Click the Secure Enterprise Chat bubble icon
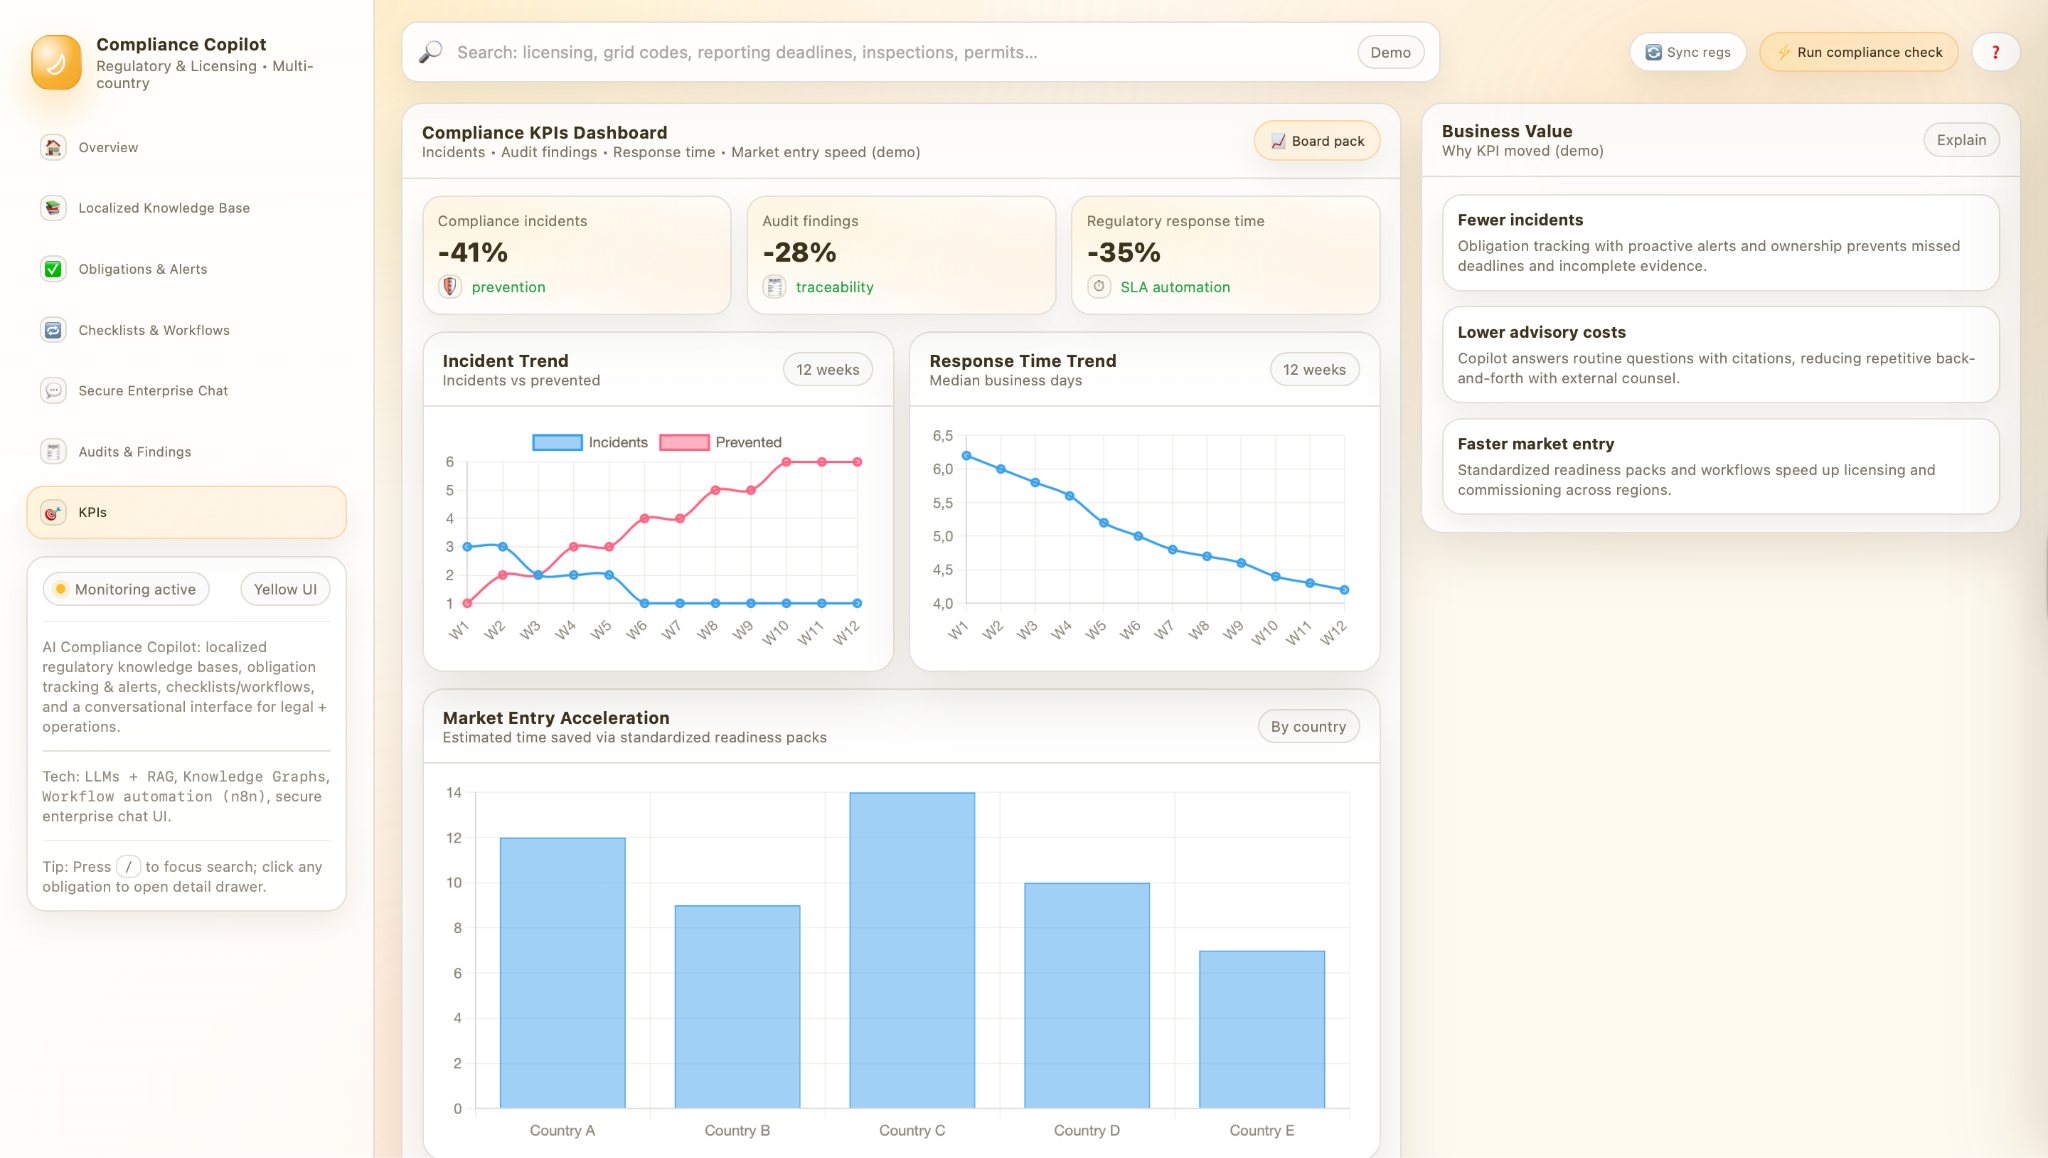Image resolution: width=2048 pixels, height=1158 pixels. click(53, 391)
